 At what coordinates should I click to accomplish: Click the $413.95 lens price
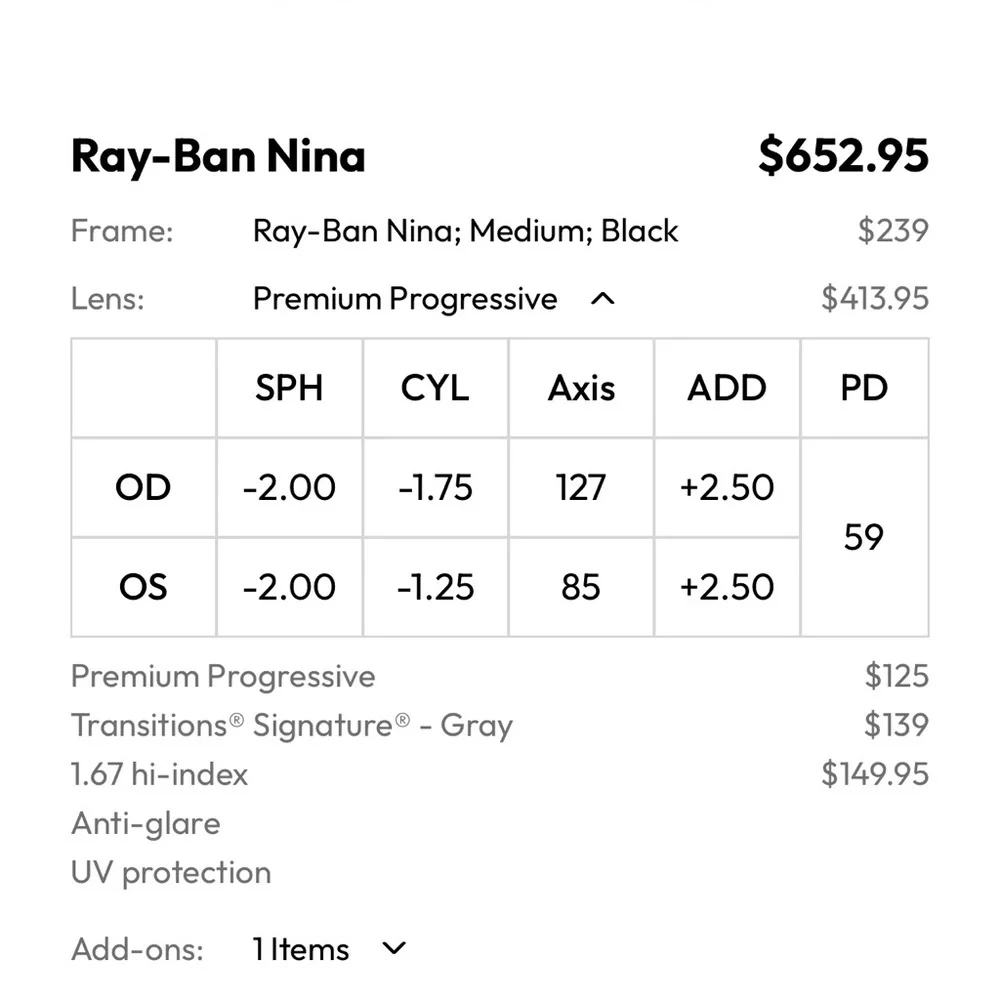click(x=875, y=299)
